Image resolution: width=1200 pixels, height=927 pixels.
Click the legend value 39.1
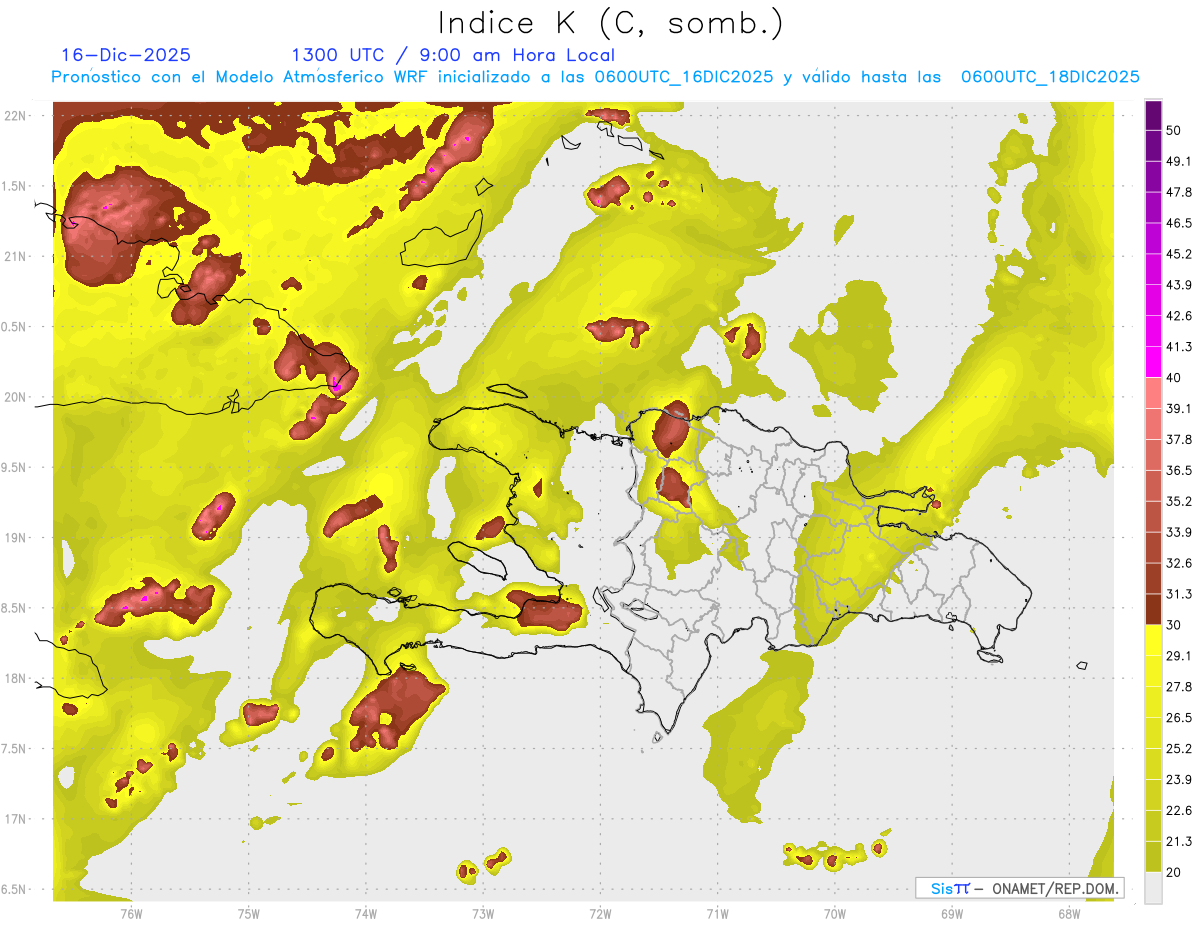[x=1179, y=409]
